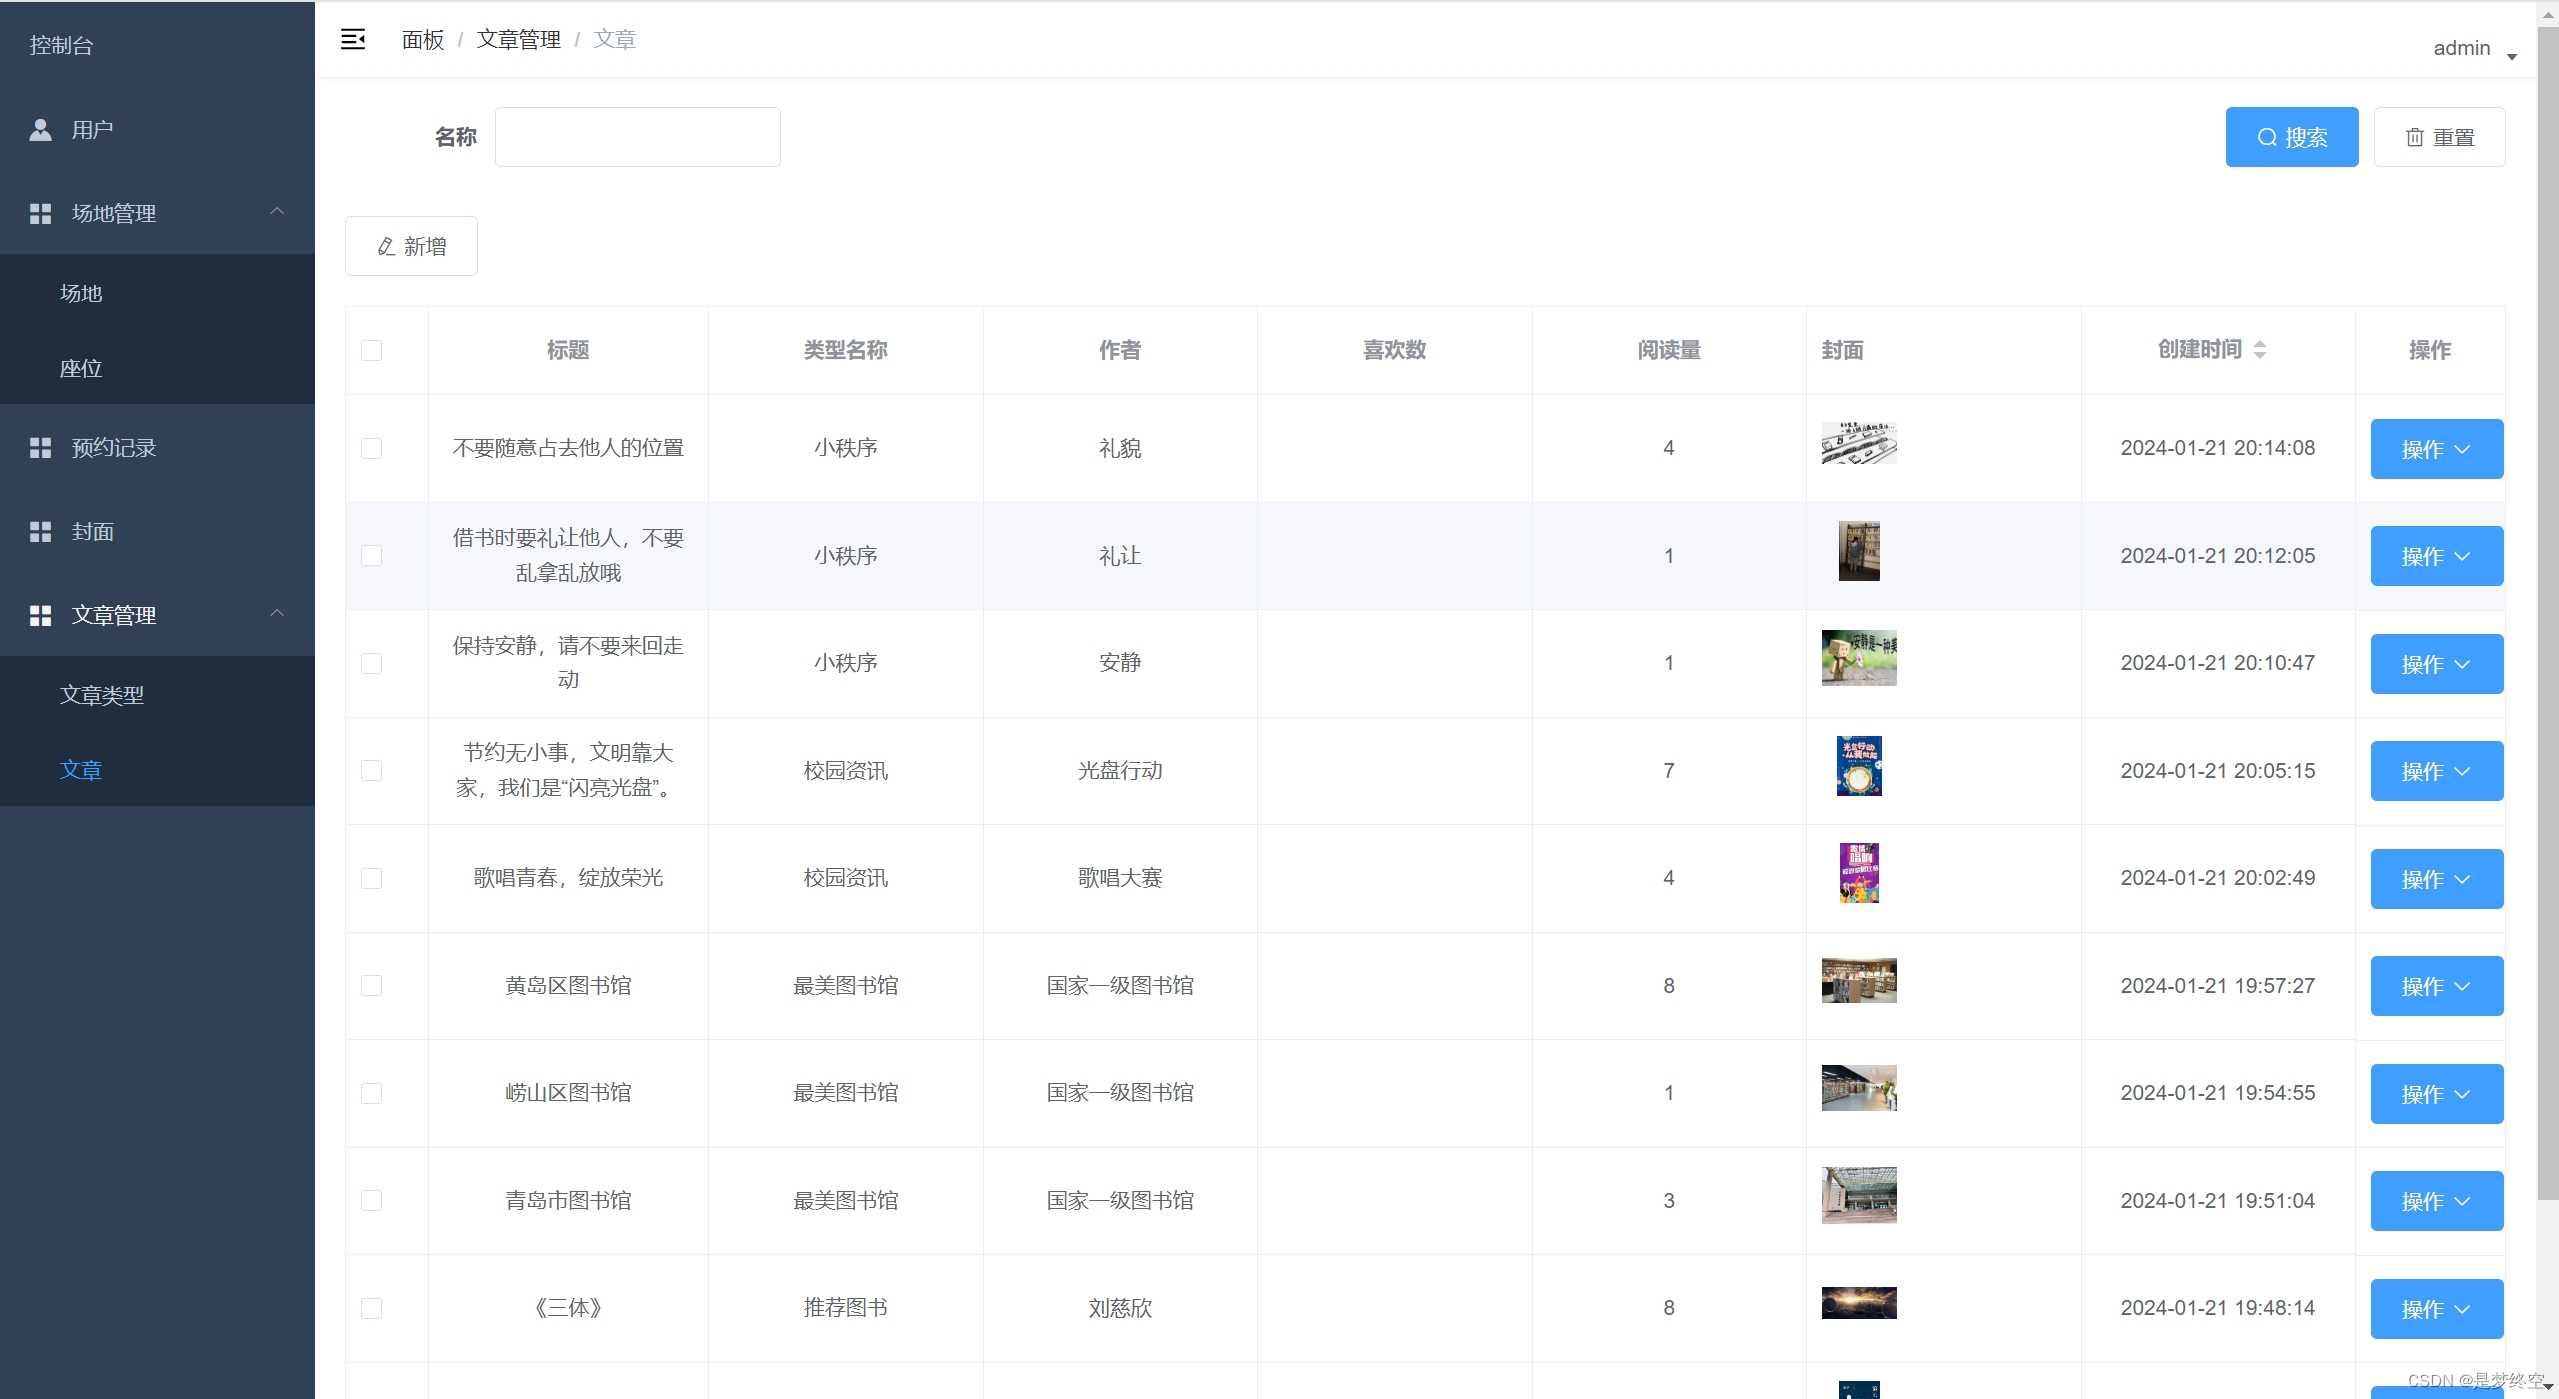2559x1399 pixels.
Task: Check the row 不要随意占去他人的位置
Action: point(371,448)
